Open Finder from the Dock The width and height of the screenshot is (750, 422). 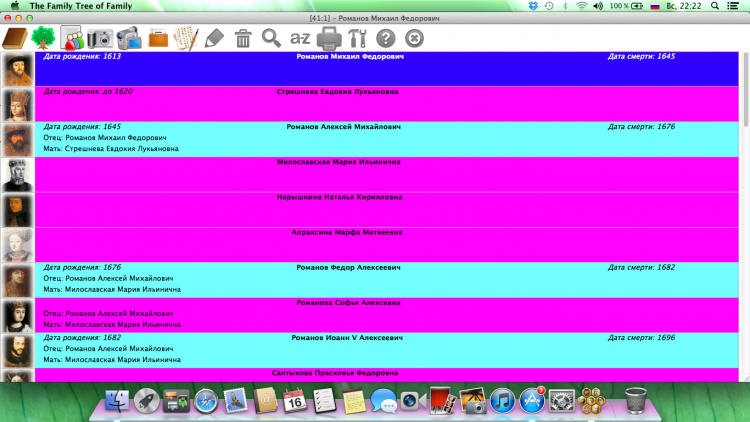pyautogui.click(x=117, y=400)
